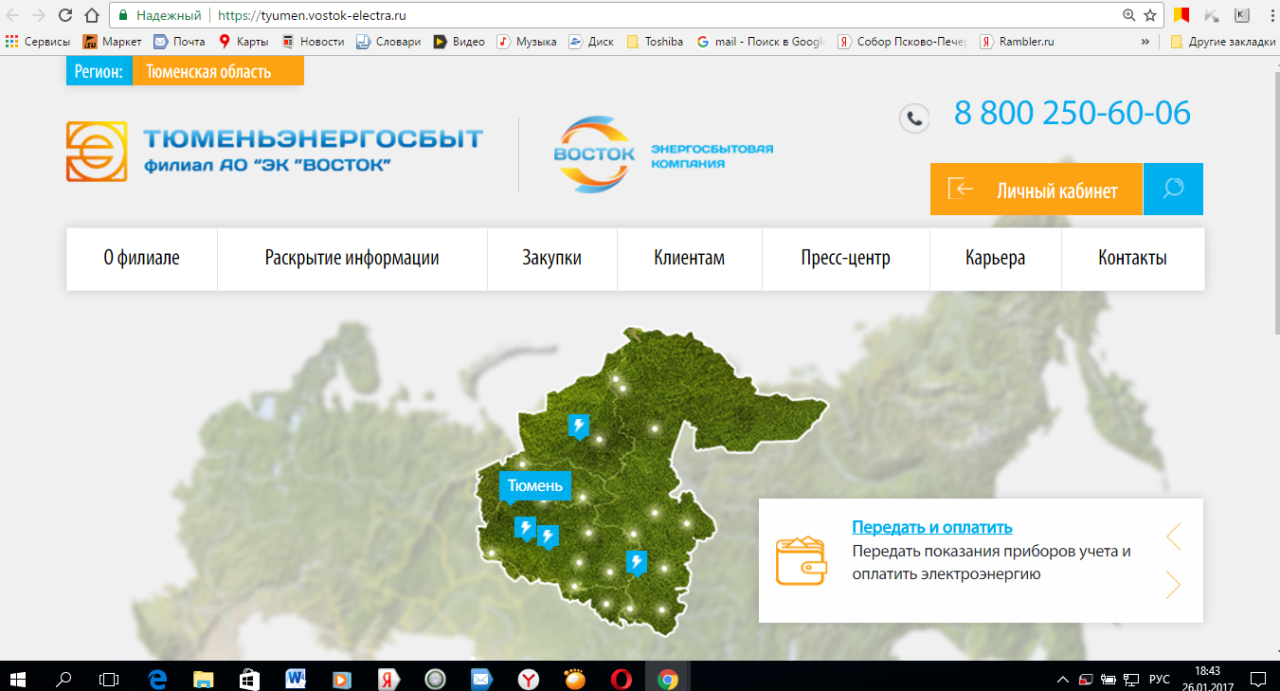Open the Windows Start menu
The width and height of the screenshot is (1280, 691).
coord(19,678)
